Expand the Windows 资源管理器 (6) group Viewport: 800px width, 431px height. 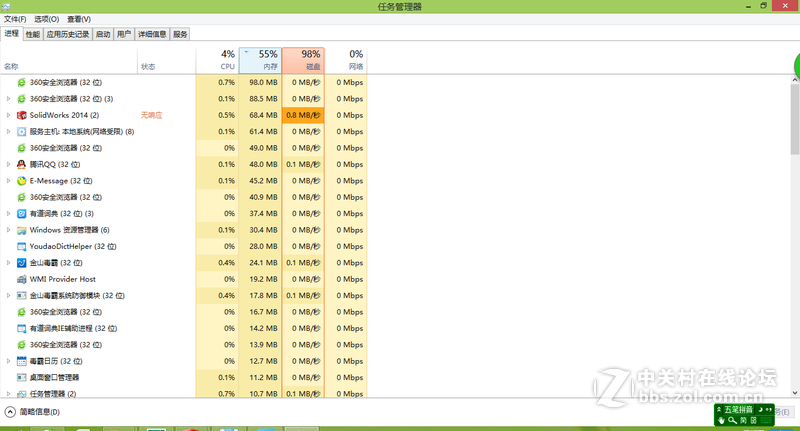coord(8,230)
